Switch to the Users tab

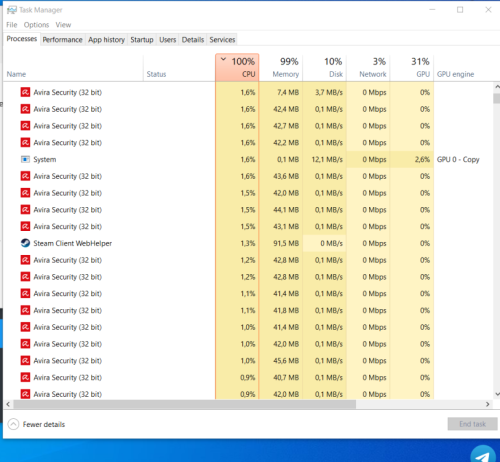pos(167,40)
